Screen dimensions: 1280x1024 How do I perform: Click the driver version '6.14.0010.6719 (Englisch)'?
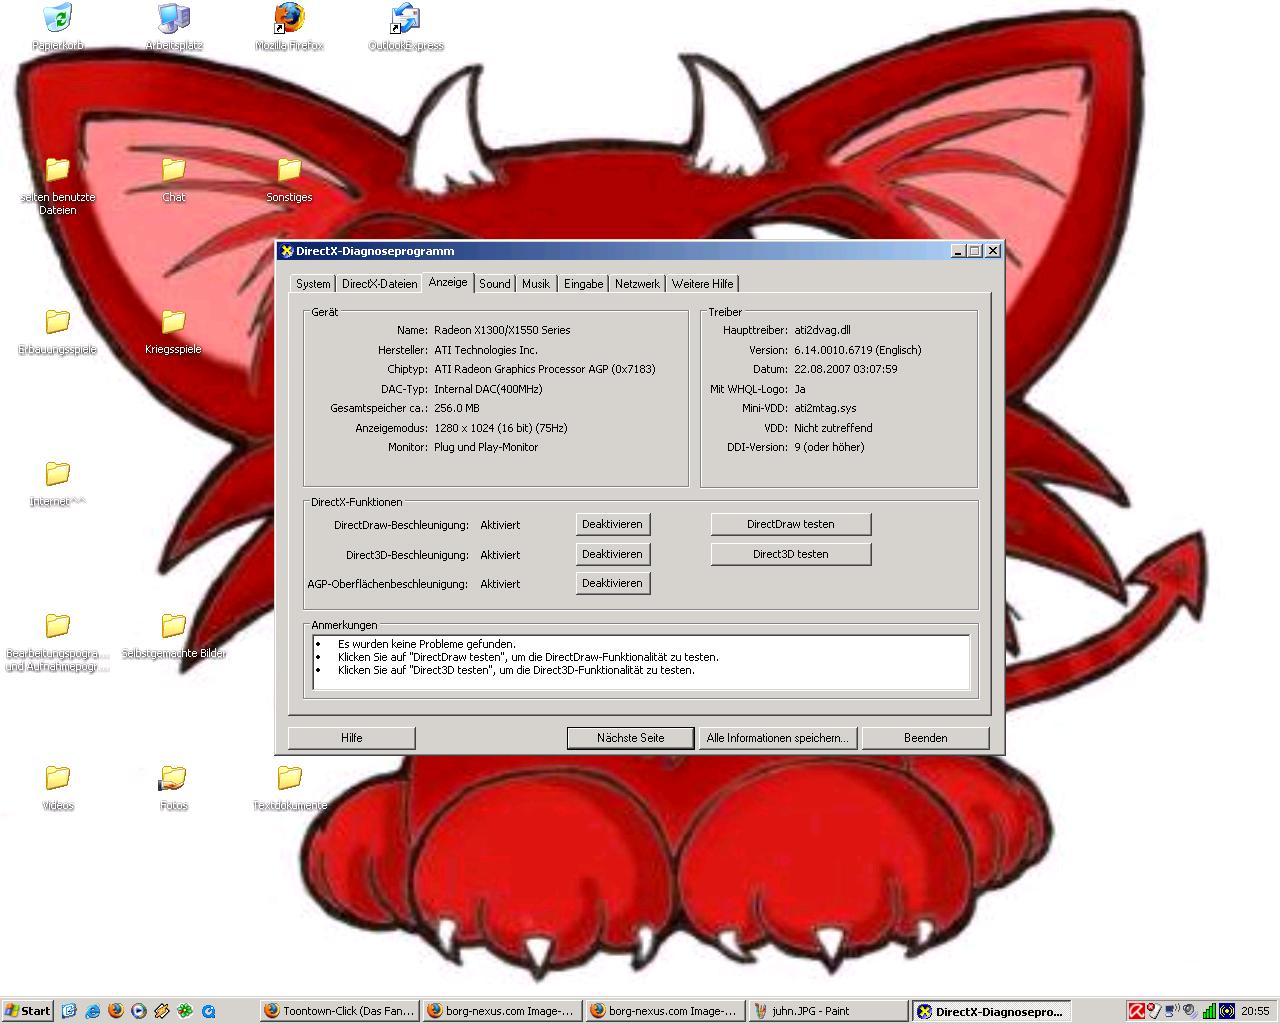(x=858, y=350)
